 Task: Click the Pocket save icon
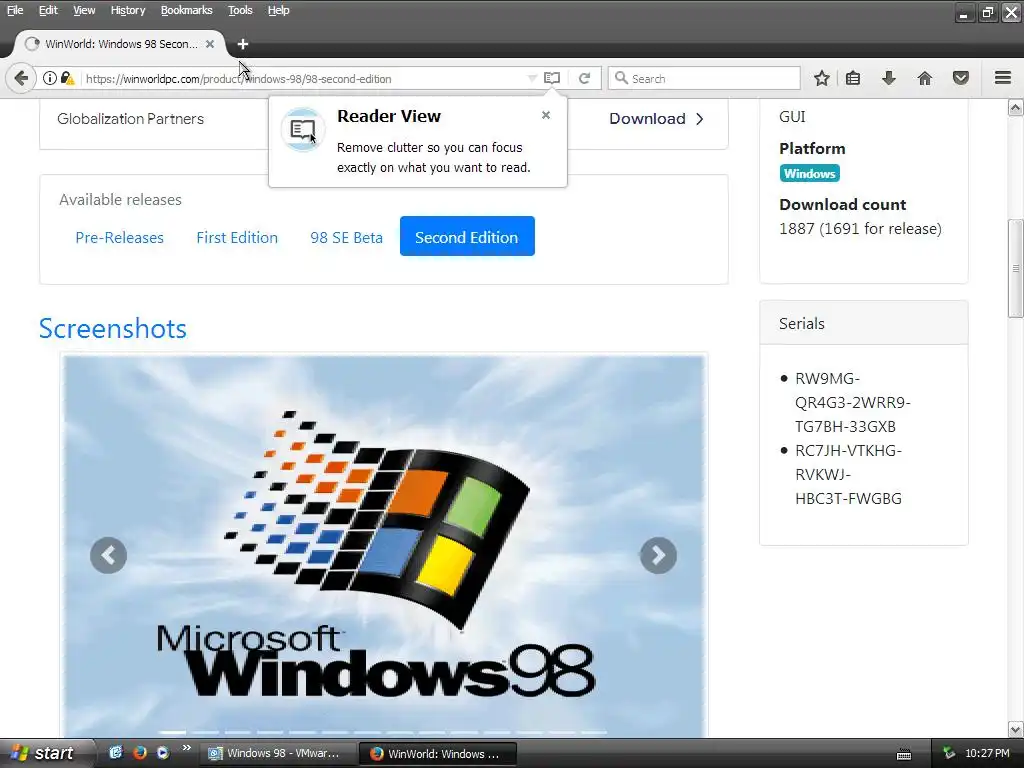point(961,78)
